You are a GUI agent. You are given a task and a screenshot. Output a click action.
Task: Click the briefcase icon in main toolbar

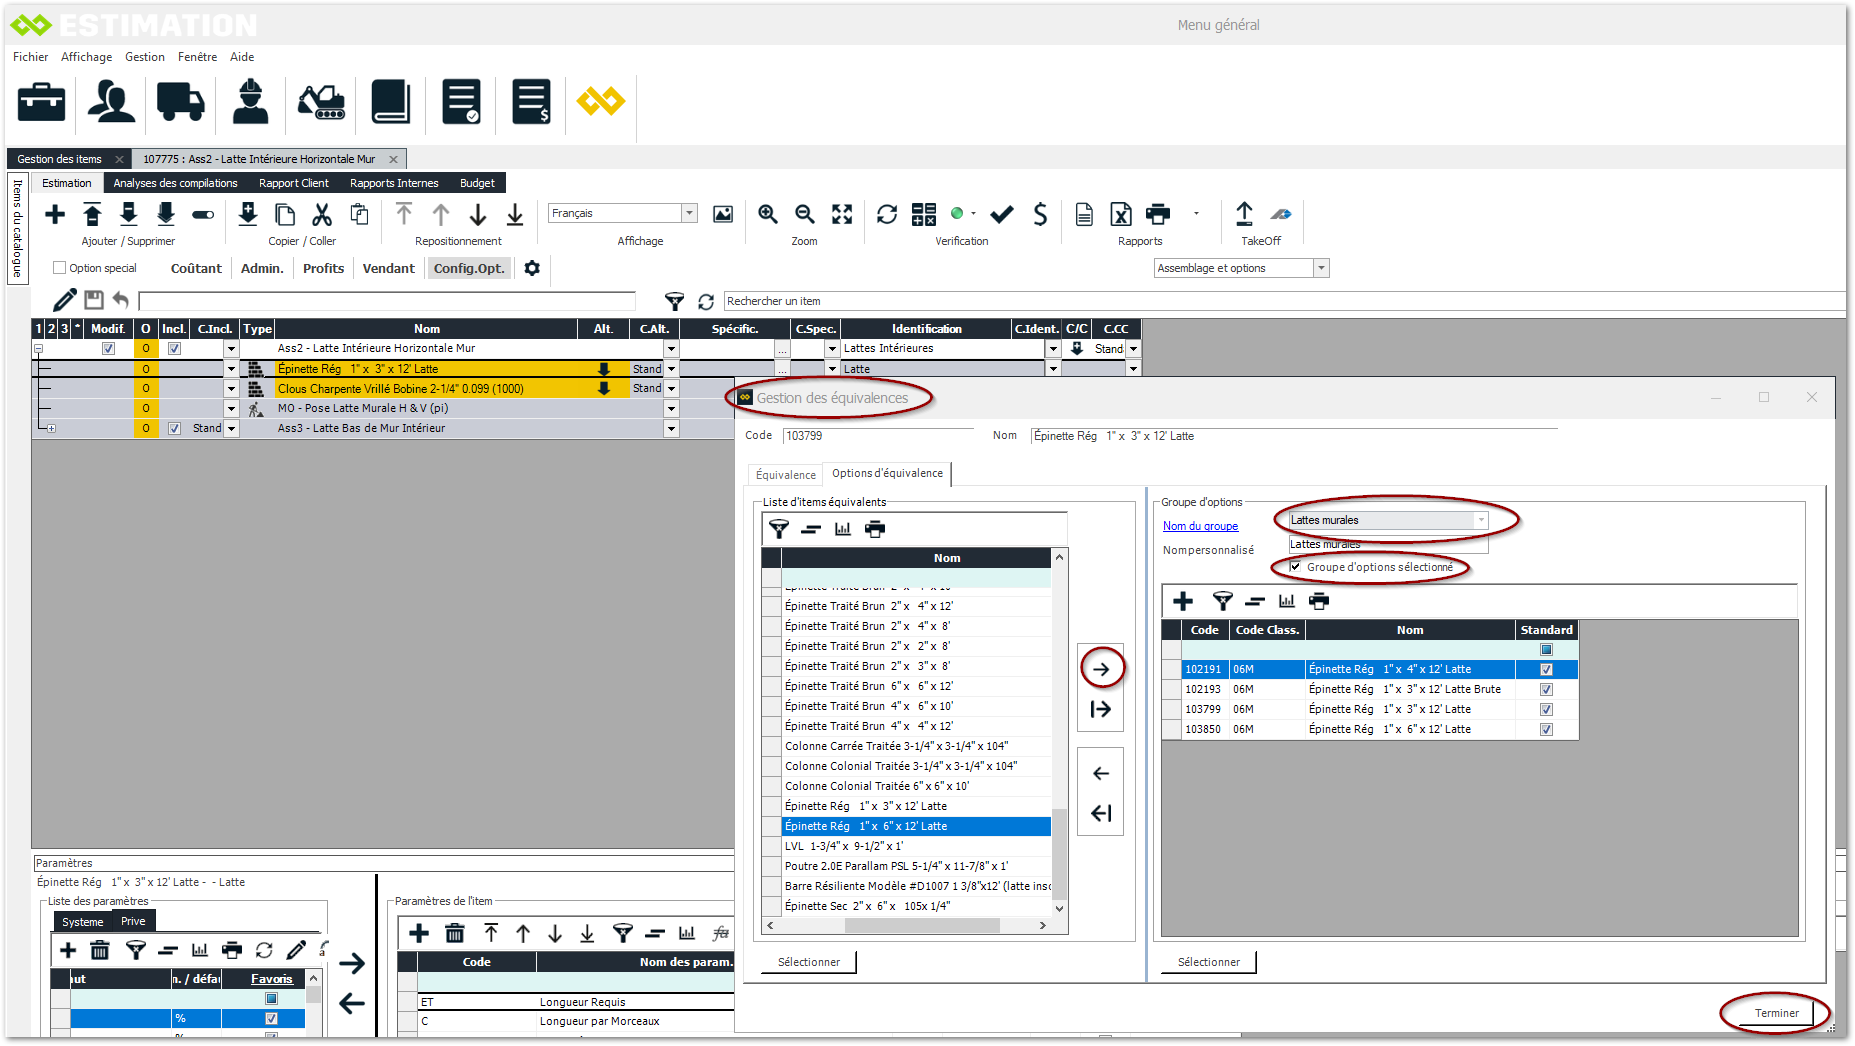point(41,102)
